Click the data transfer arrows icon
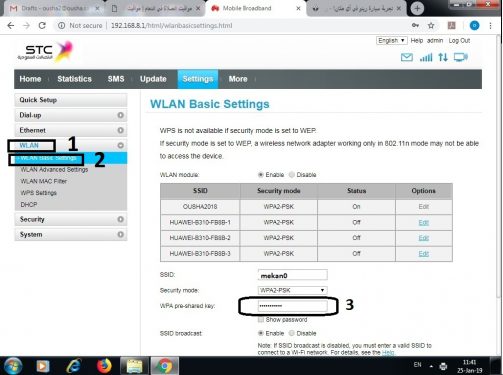The image size is (503, 375). [x=443, y=57]
